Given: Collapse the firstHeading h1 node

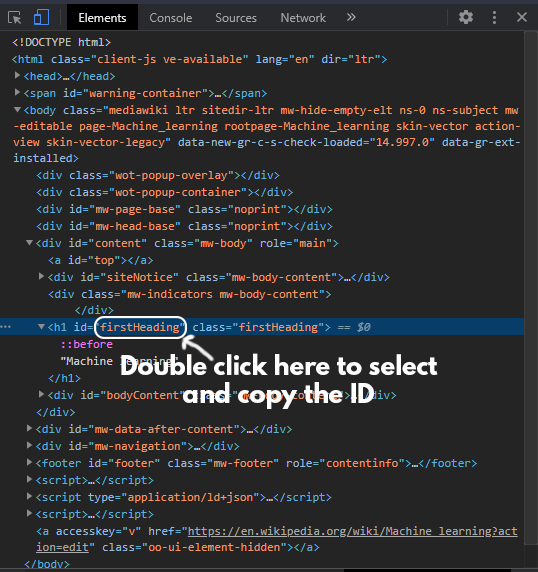Looking at the screenshot, I should [42, 326].
